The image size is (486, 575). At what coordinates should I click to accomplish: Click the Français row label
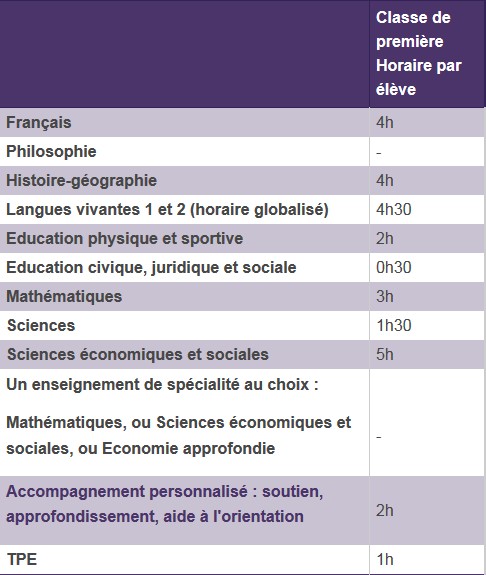click(39, 122)
